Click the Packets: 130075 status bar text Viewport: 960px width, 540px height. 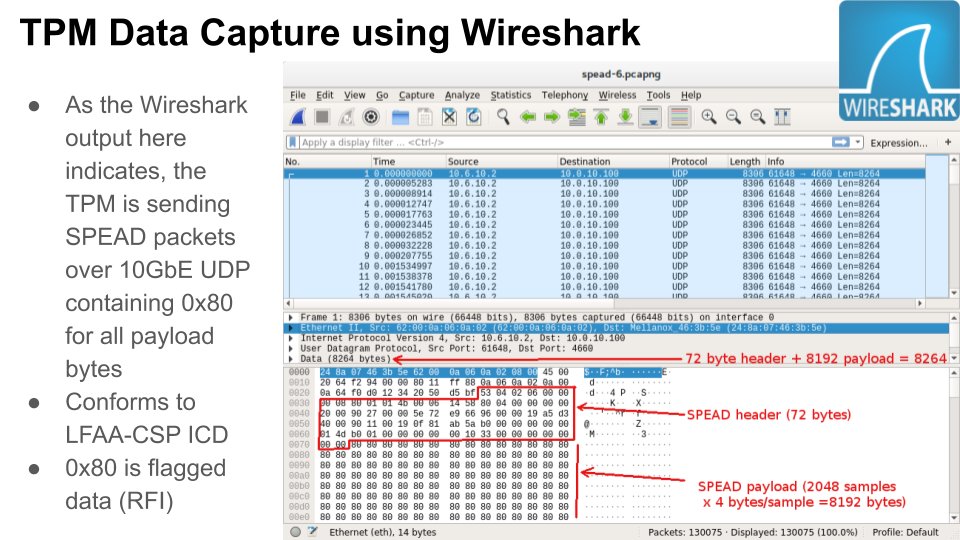click(685, 532)
